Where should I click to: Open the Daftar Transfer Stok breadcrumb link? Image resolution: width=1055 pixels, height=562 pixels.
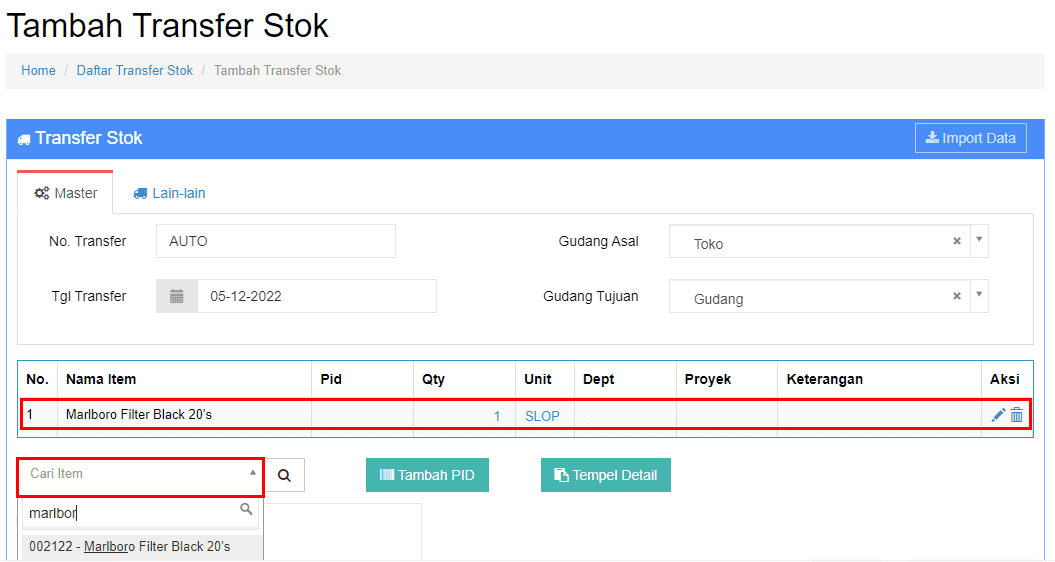click(x=135, y=71)
